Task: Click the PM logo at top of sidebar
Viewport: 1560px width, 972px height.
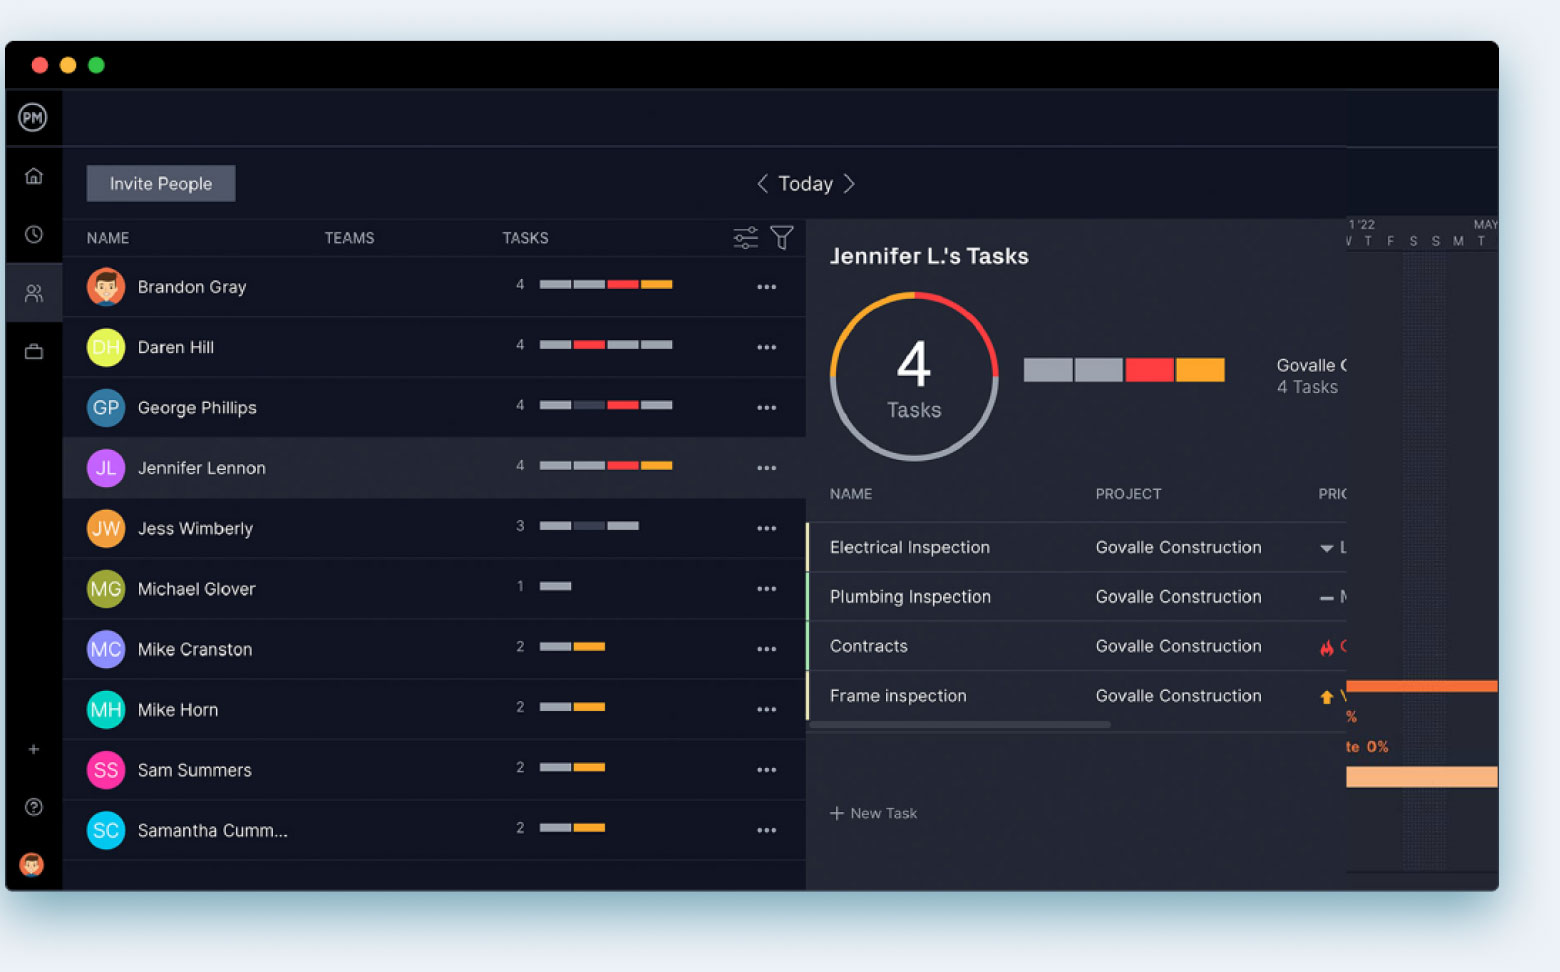Action: pyautogui.click(x=33, y=117)
